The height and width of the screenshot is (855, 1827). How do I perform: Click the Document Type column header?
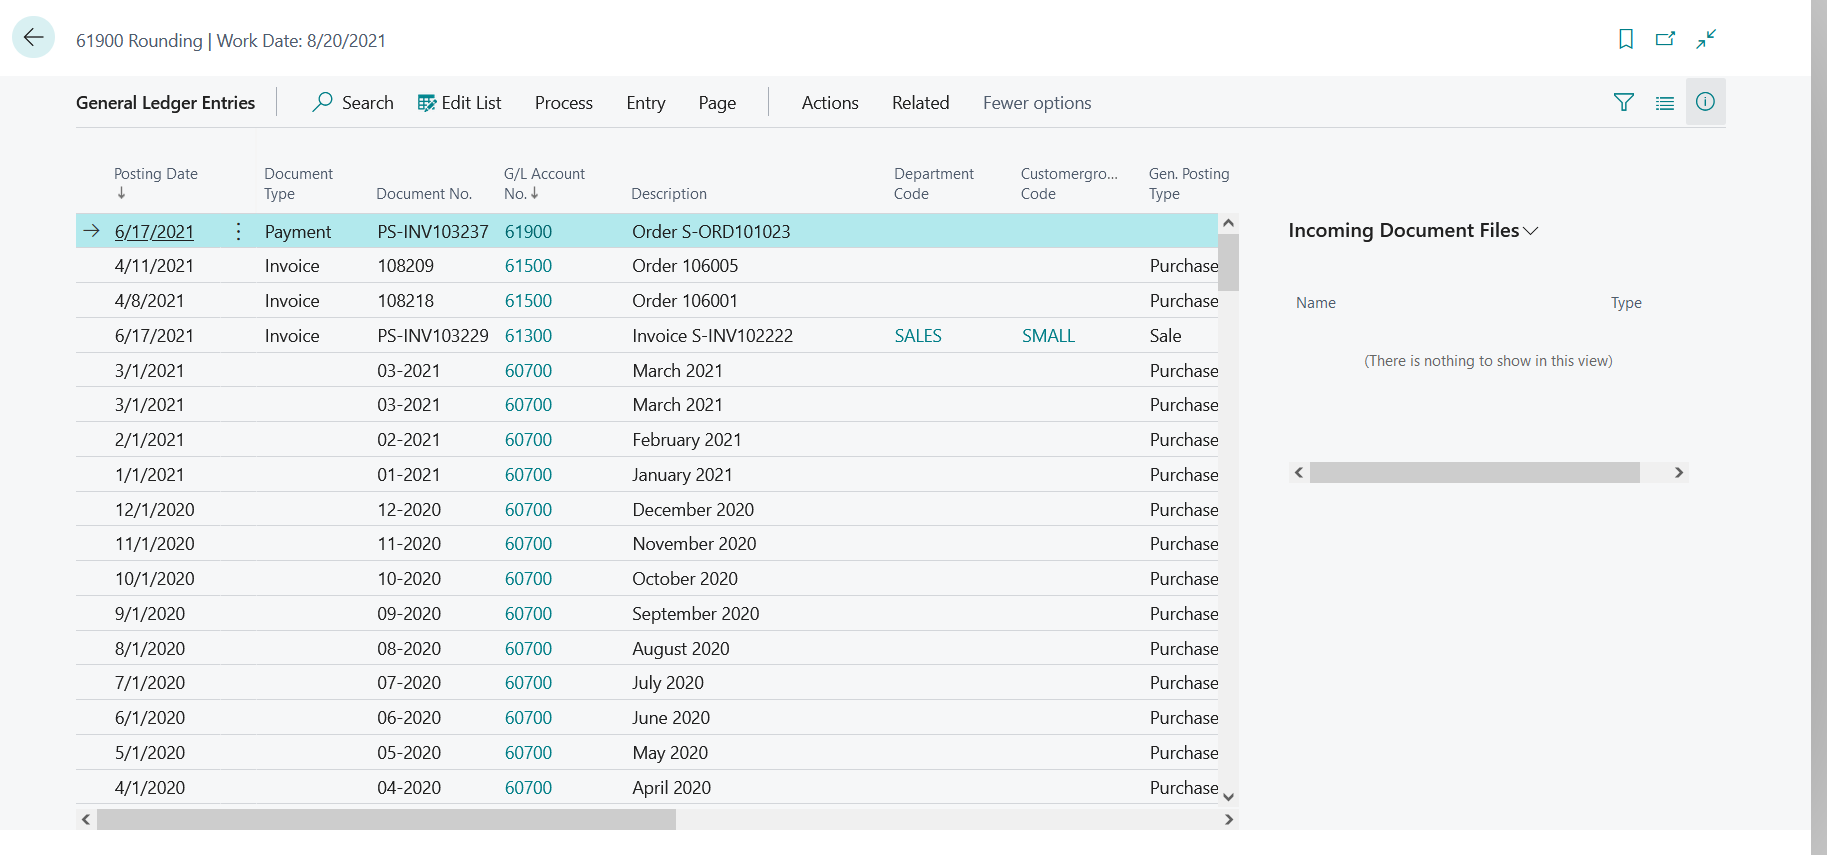298,183
